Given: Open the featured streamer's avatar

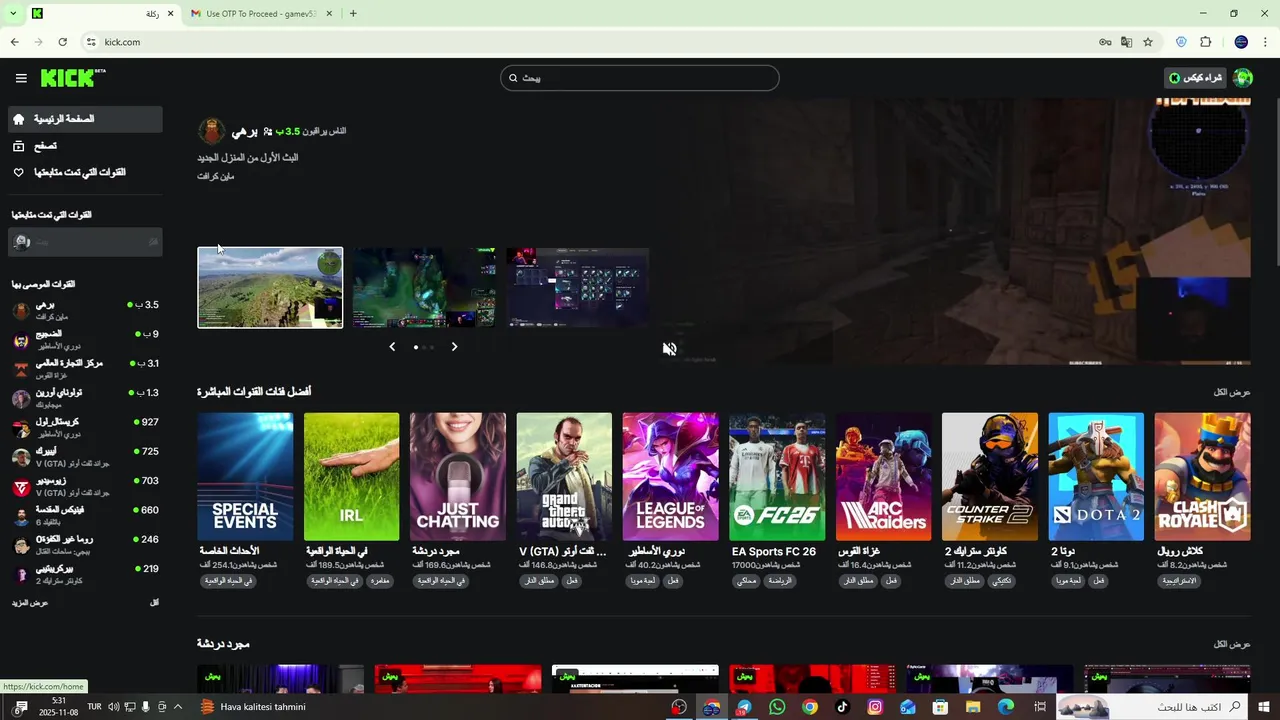Looking at the screenshot, I should pos(212,131).
